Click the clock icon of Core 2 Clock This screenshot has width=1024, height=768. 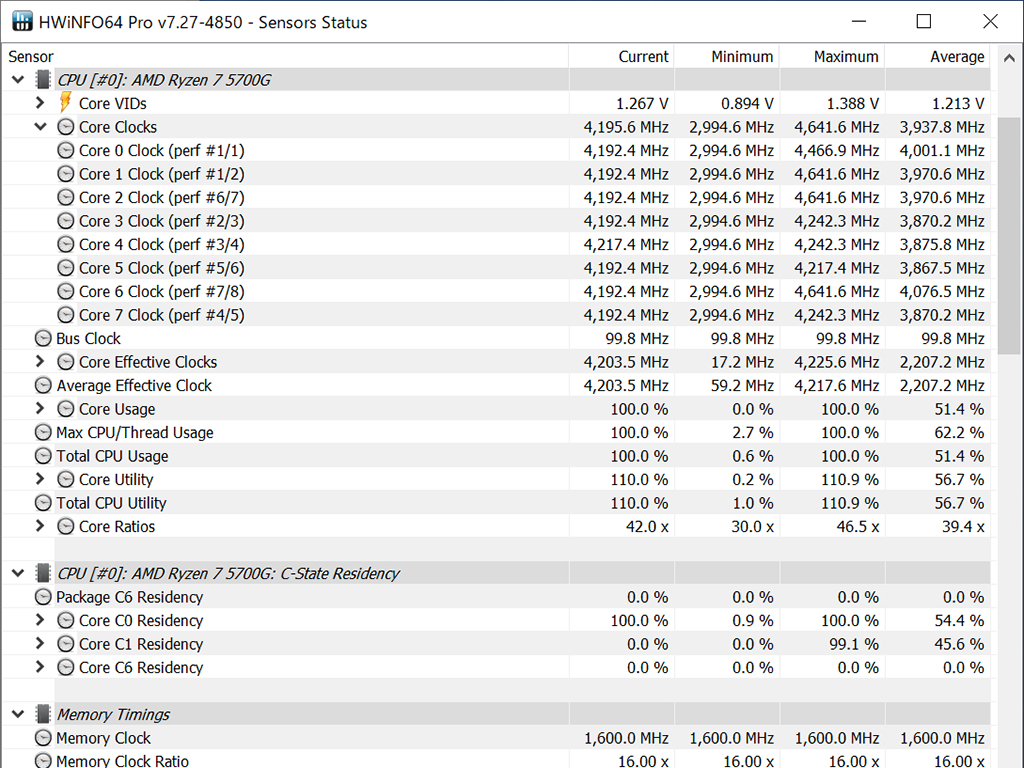[x=65, y=197]
